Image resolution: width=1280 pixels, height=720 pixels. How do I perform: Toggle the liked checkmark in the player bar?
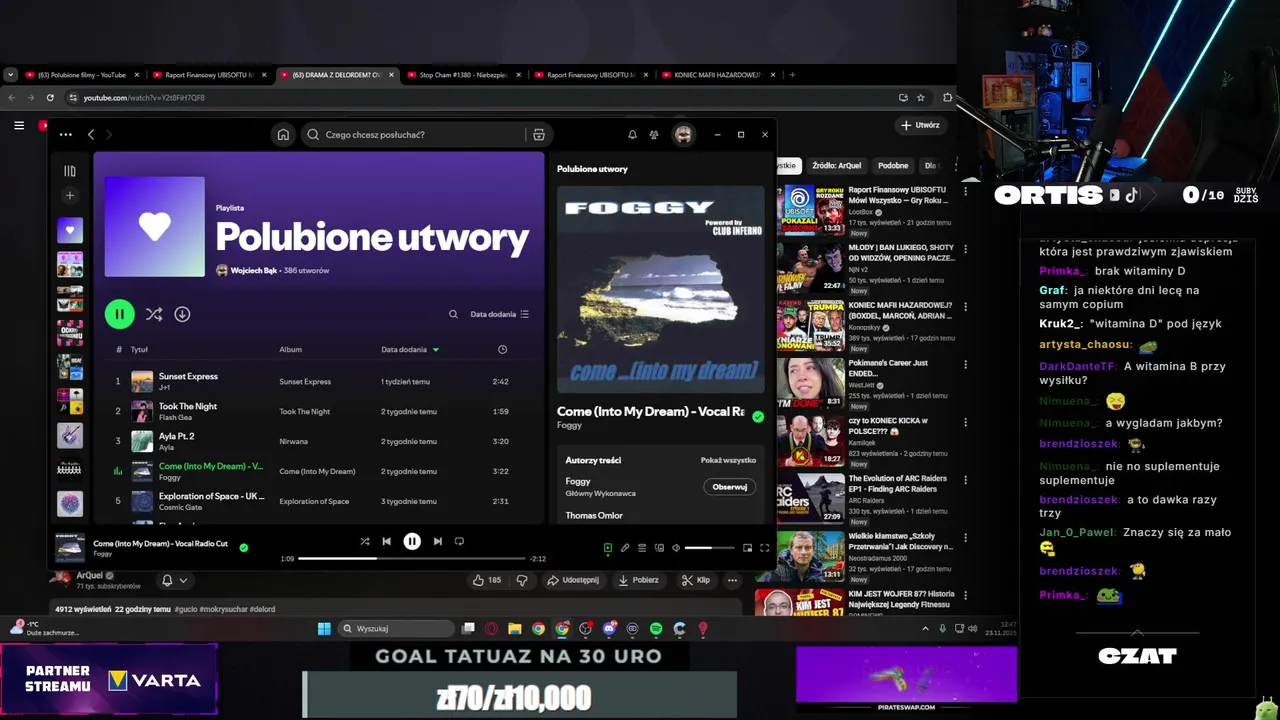coord(243,547)
